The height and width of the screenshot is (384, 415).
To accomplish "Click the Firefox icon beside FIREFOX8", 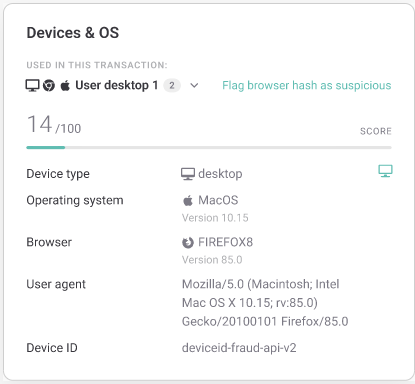I will (x=188, y=243).
